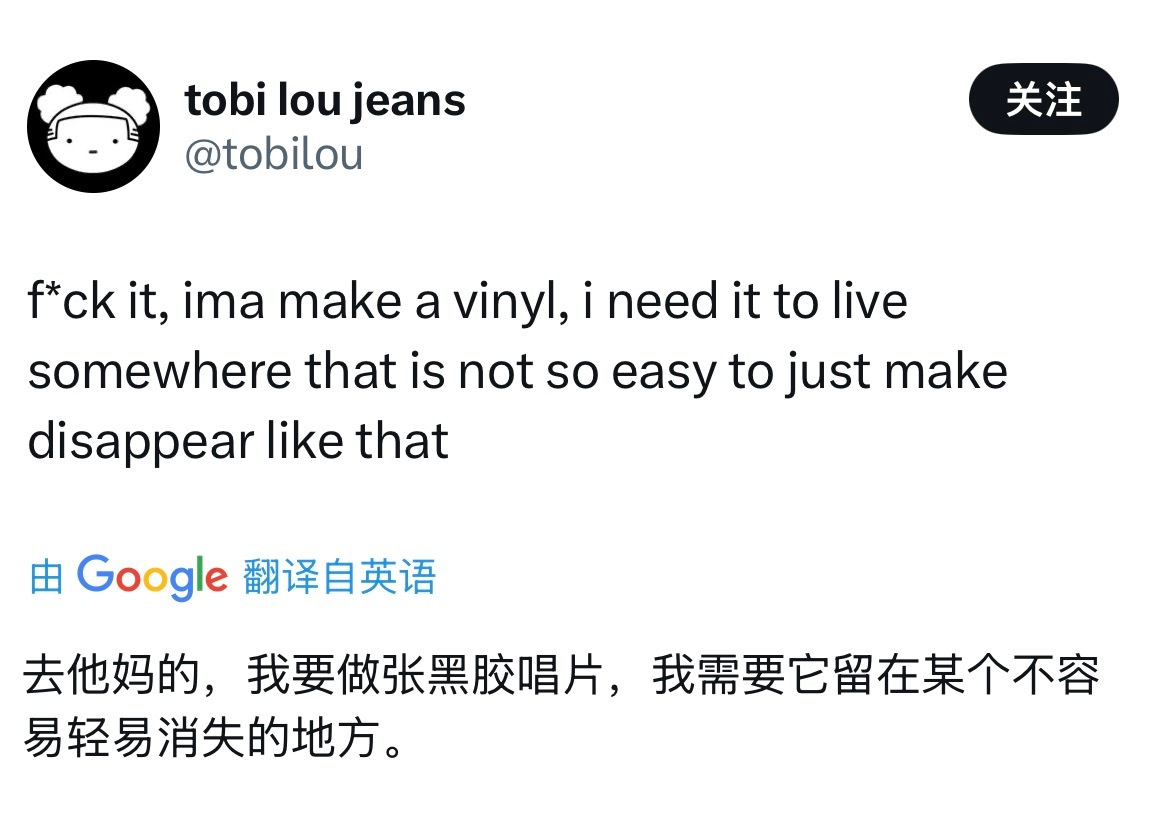
Task: Click the blue "G" of Google logo
Action: pos(95,575)
